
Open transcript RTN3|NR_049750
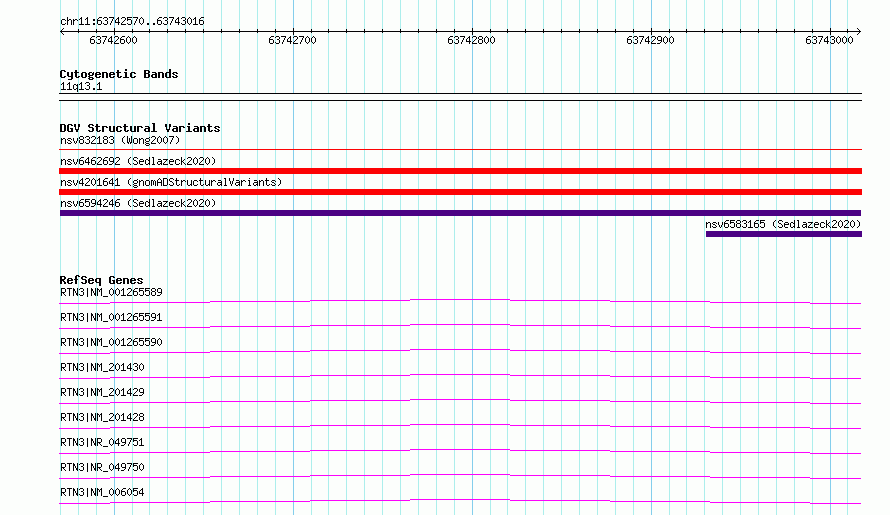(102, 467)
